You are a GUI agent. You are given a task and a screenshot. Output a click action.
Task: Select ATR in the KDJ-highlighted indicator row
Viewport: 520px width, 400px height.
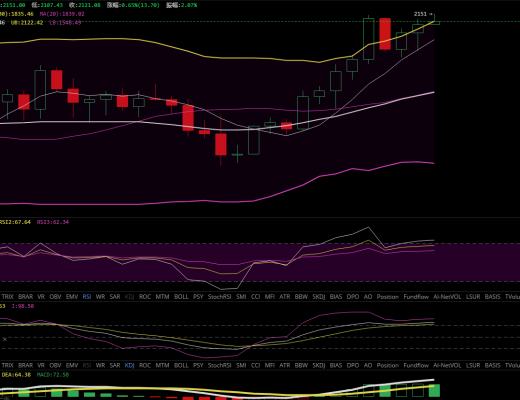click(285, 365)
